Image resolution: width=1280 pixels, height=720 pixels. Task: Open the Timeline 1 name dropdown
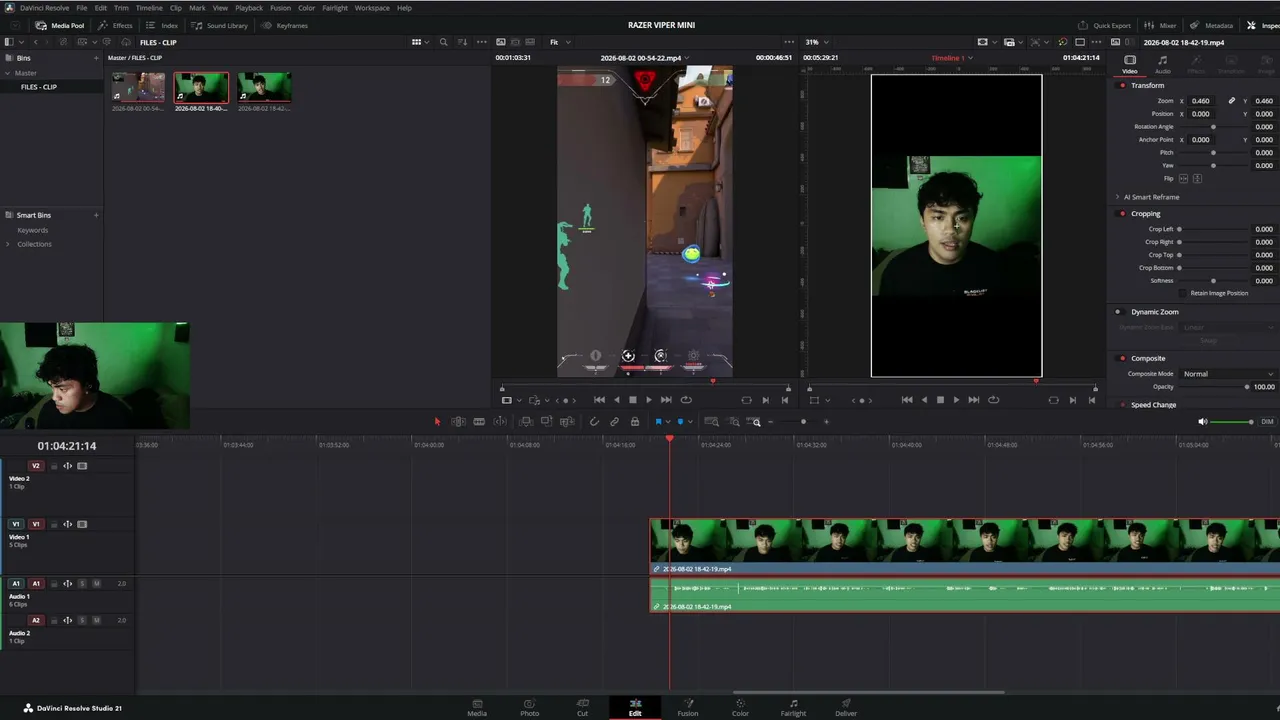coord(952,58)
